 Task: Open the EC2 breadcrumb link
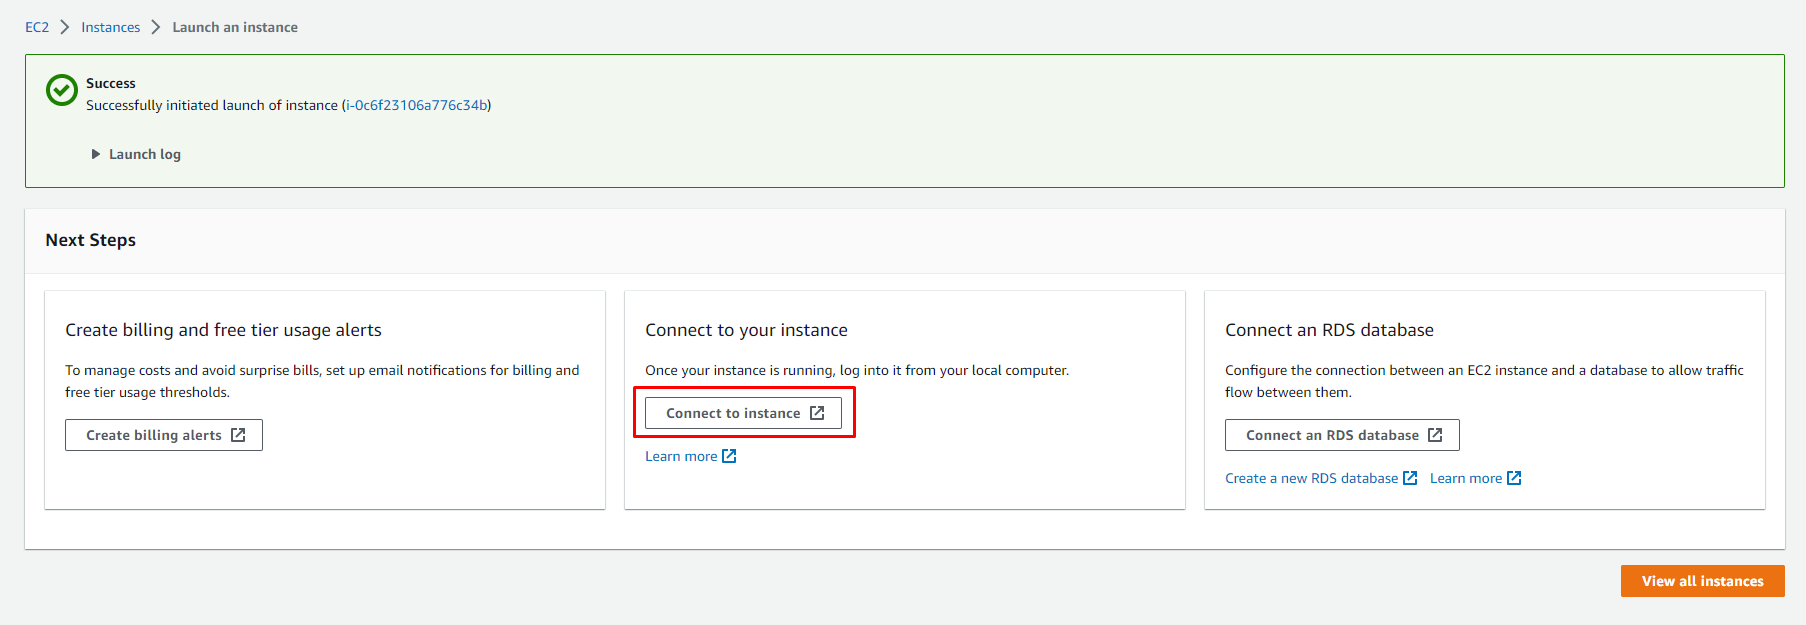37,27
